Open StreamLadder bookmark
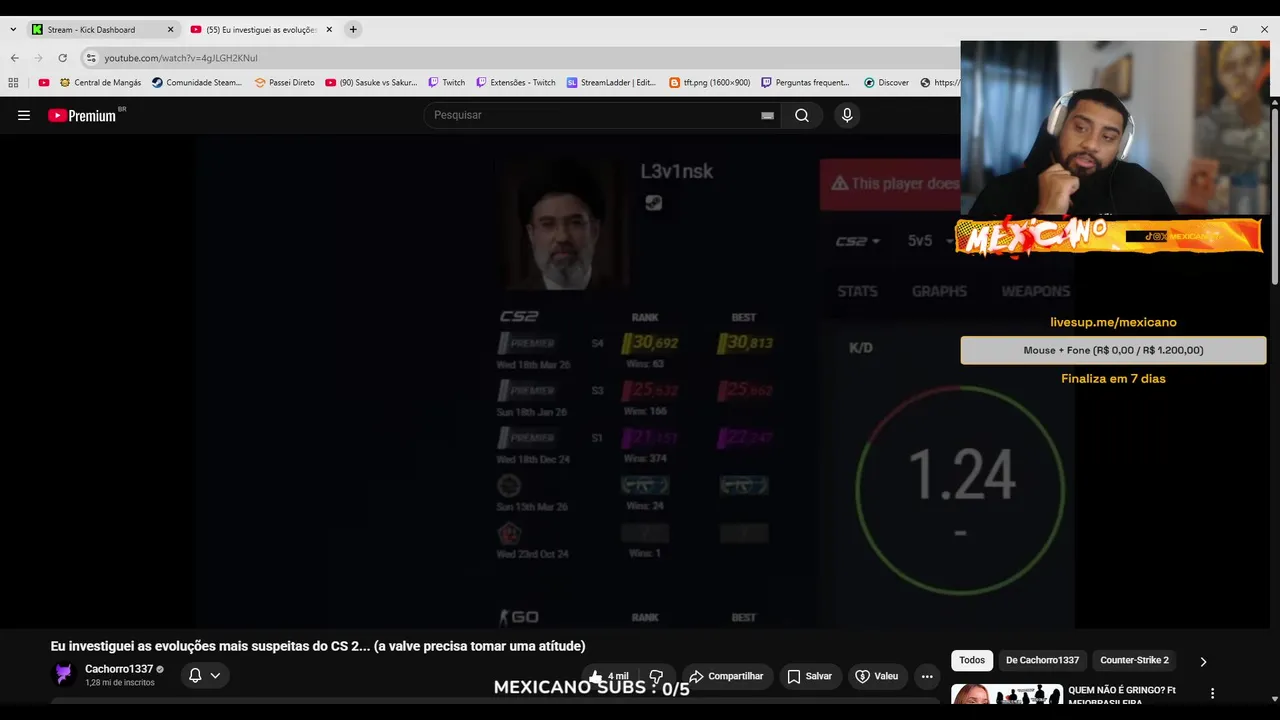This screenshot has height=720, width=1280. [611, 83]
